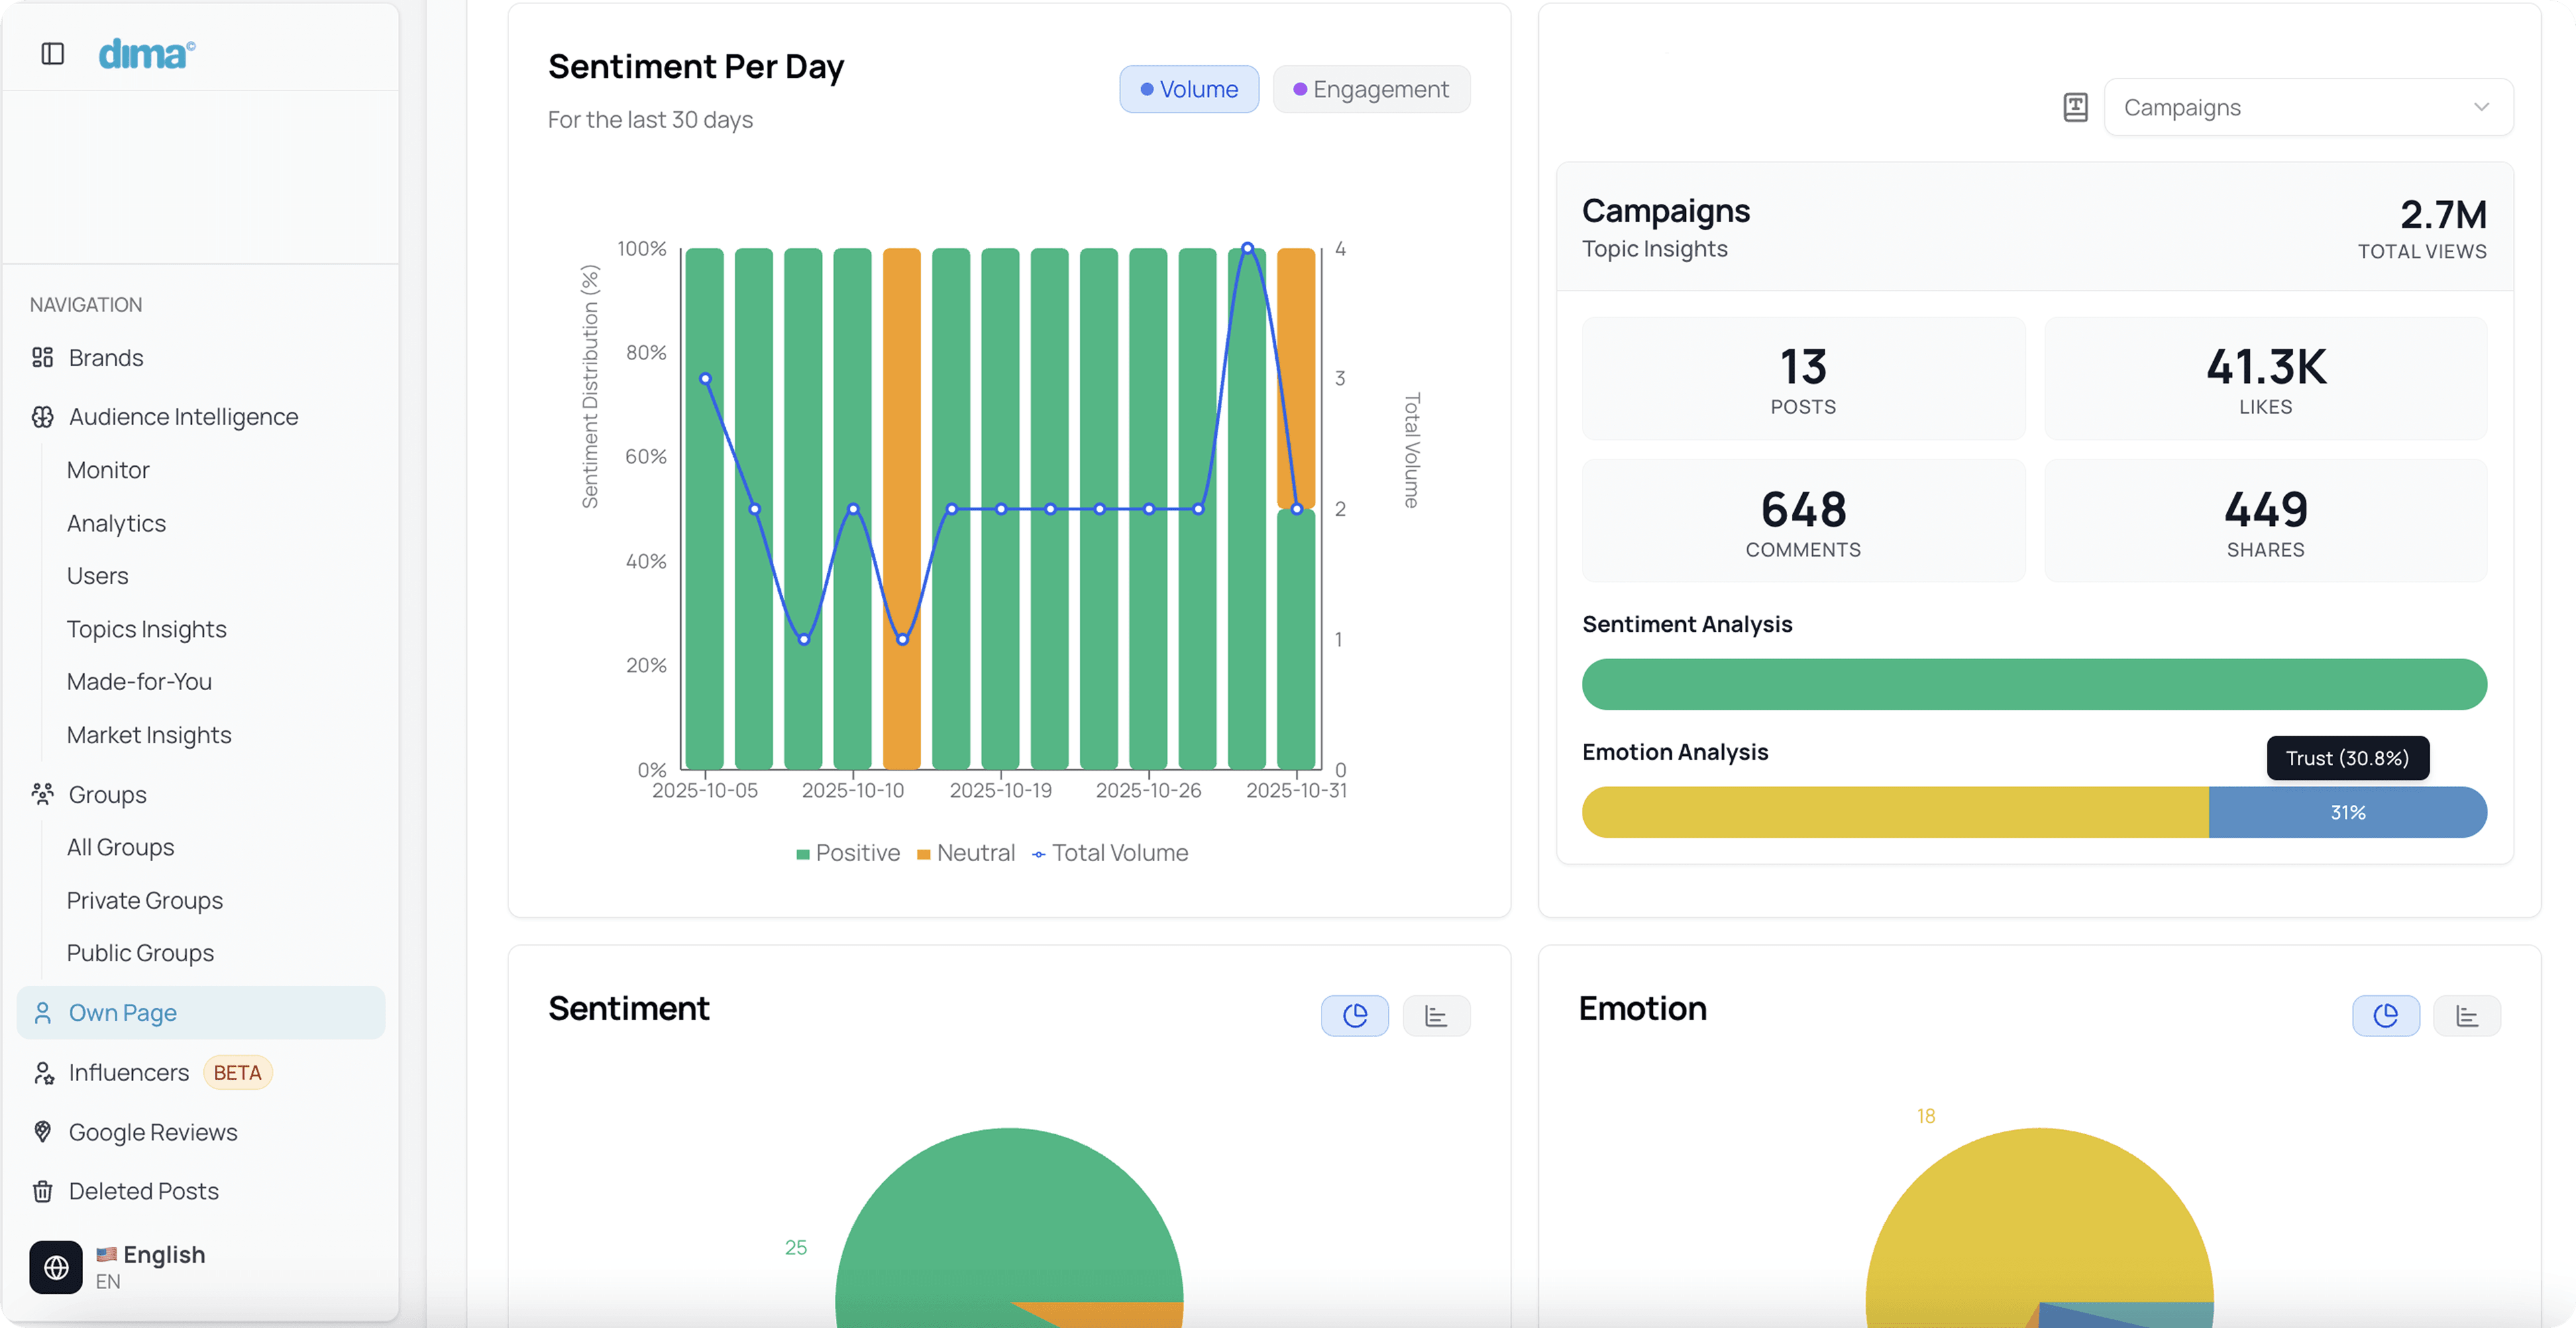Collapse sidebar with panel toggle icon
This screenshot has width=2576, height=1328.
coord(53,54)
